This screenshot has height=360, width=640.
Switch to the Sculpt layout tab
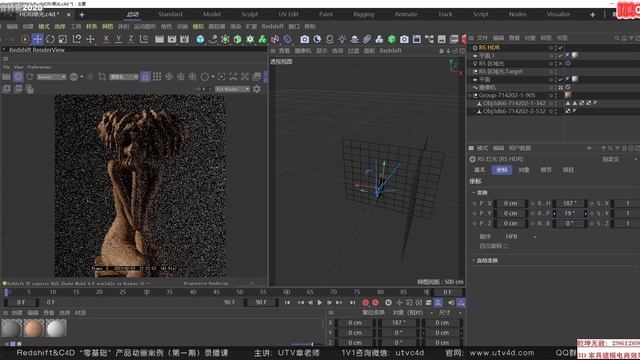(249, 14)
